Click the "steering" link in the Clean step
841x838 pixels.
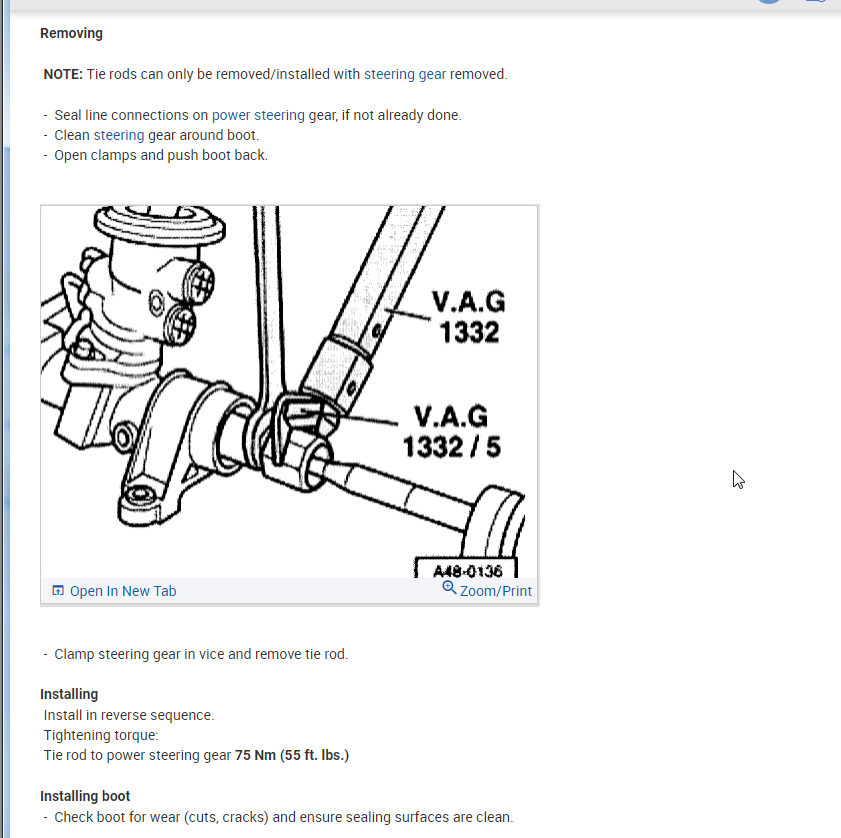click(x=119, y=134)
